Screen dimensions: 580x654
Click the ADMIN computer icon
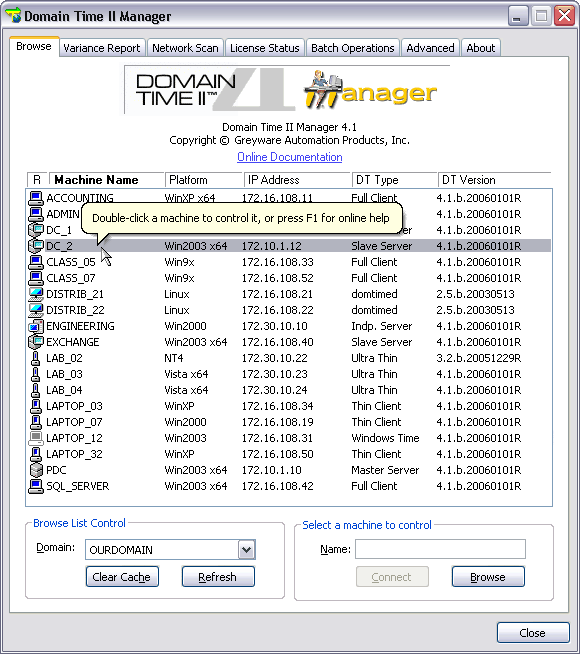pyautogui.click(x=36, y=214)
